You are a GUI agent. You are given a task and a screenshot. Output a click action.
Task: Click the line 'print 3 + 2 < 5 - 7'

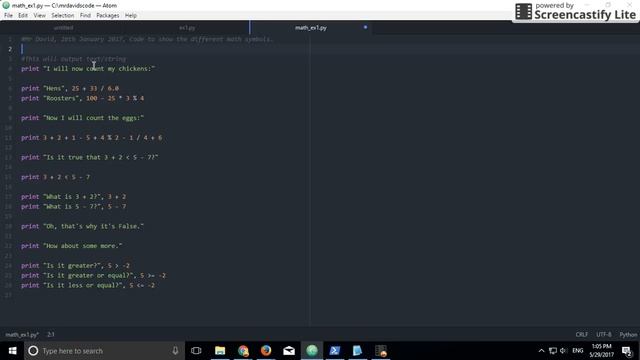[56, 177]
